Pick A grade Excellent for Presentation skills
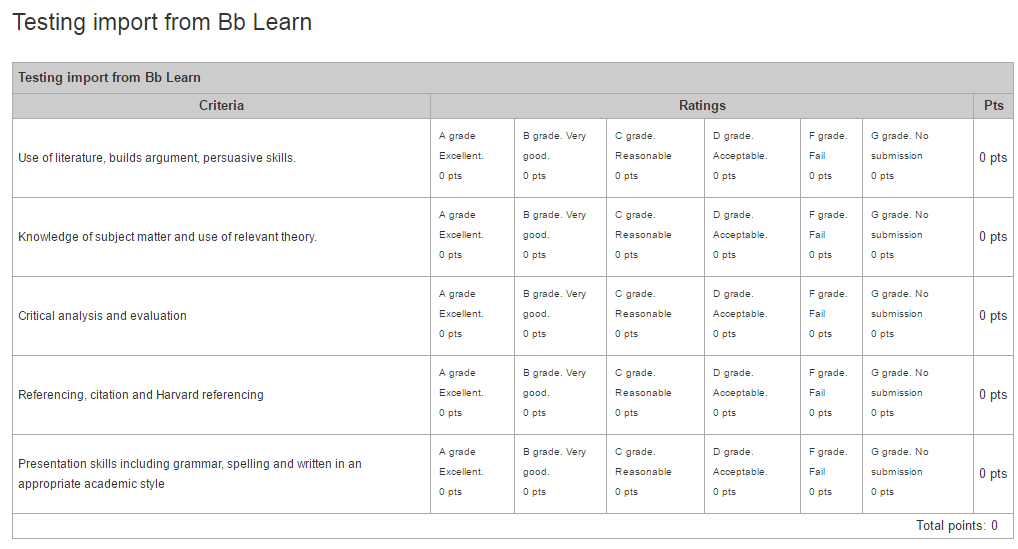This screenshot has height=549, width=1018. pyautogui.click(x=473, y=474)
